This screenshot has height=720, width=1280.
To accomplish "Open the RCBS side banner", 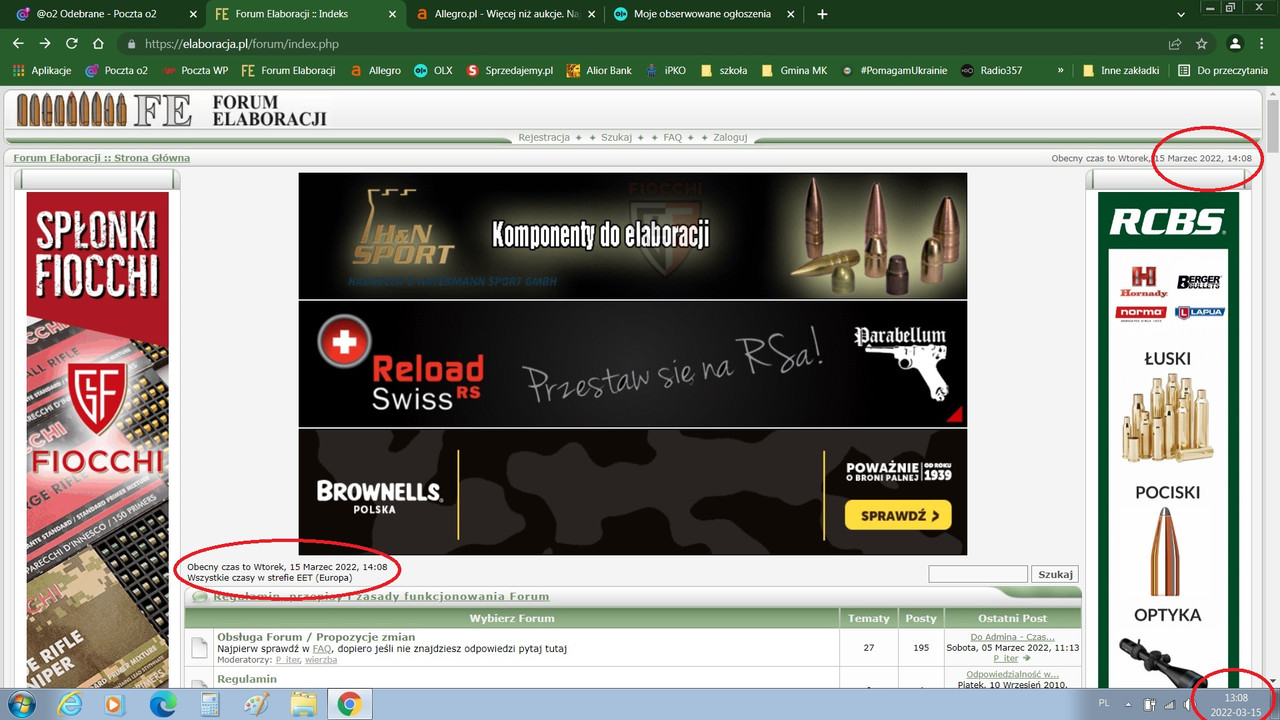I will point(1168,439).
